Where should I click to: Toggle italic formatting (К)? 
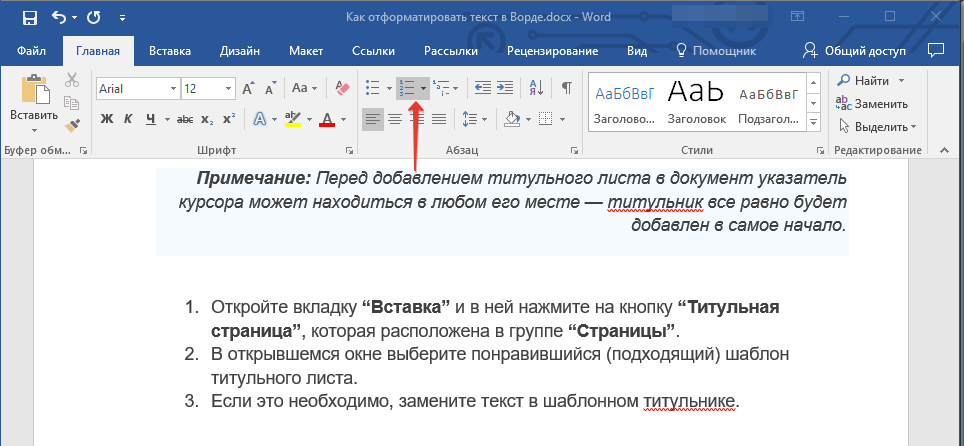(x=128, y=120)
